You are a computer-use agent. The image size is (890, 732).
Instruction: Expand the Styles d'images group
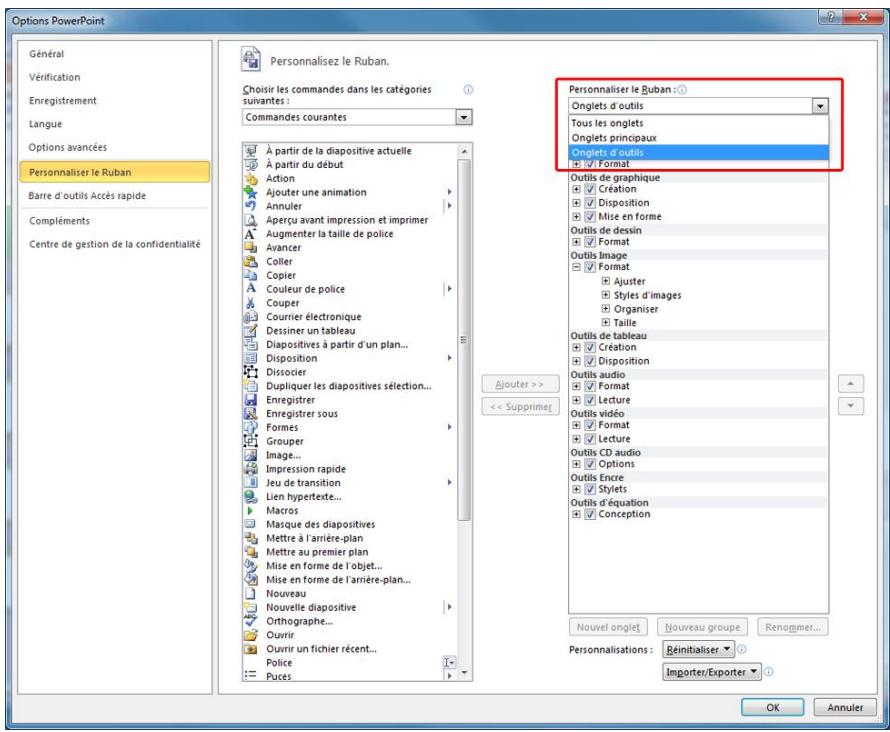click(606, 295)
